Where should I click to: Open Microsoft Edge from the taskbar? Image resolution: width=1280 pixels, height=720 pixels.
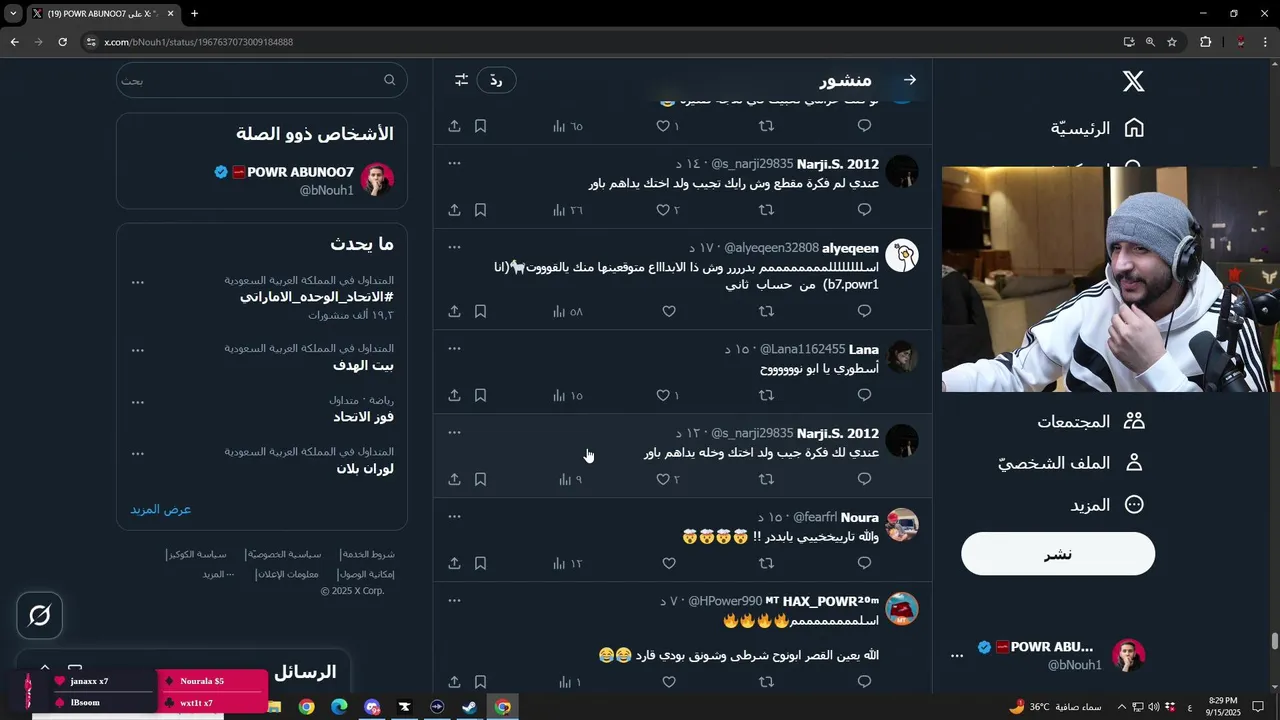[339, 707]
